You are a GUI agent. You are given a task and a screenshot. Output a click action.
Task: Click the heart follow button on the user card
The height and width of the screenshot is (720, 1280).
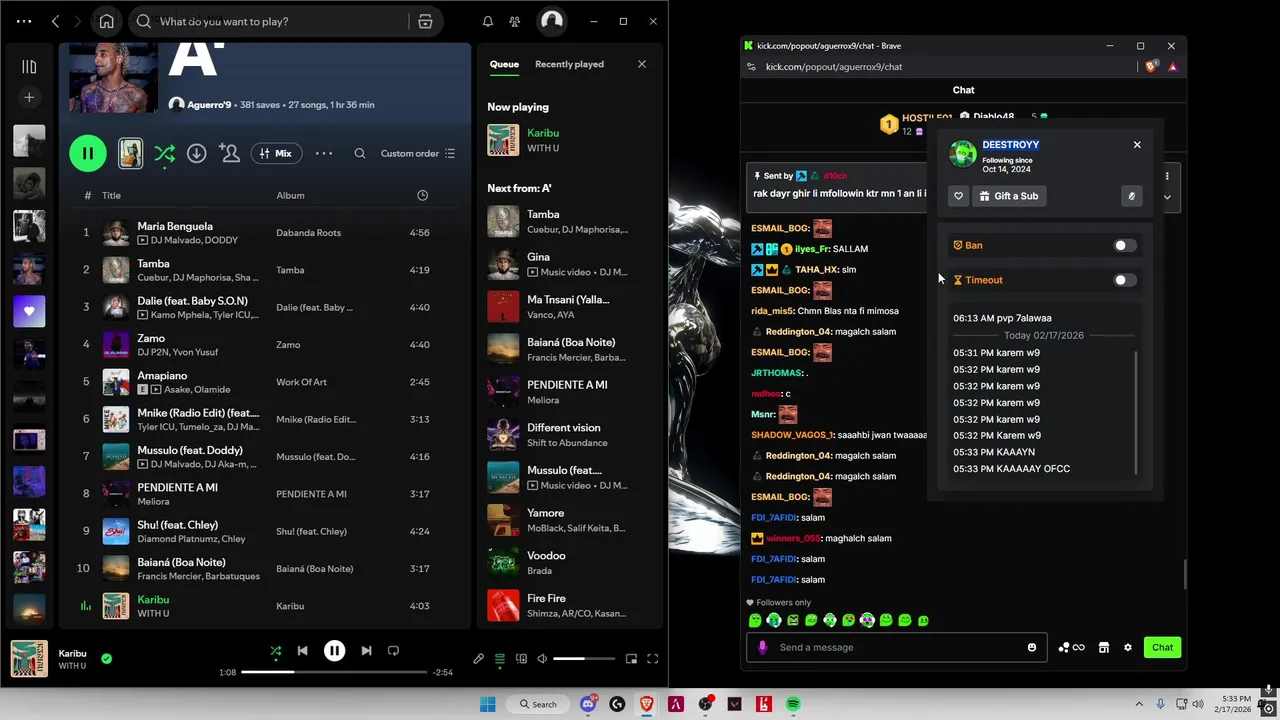[x=958, y=196]
